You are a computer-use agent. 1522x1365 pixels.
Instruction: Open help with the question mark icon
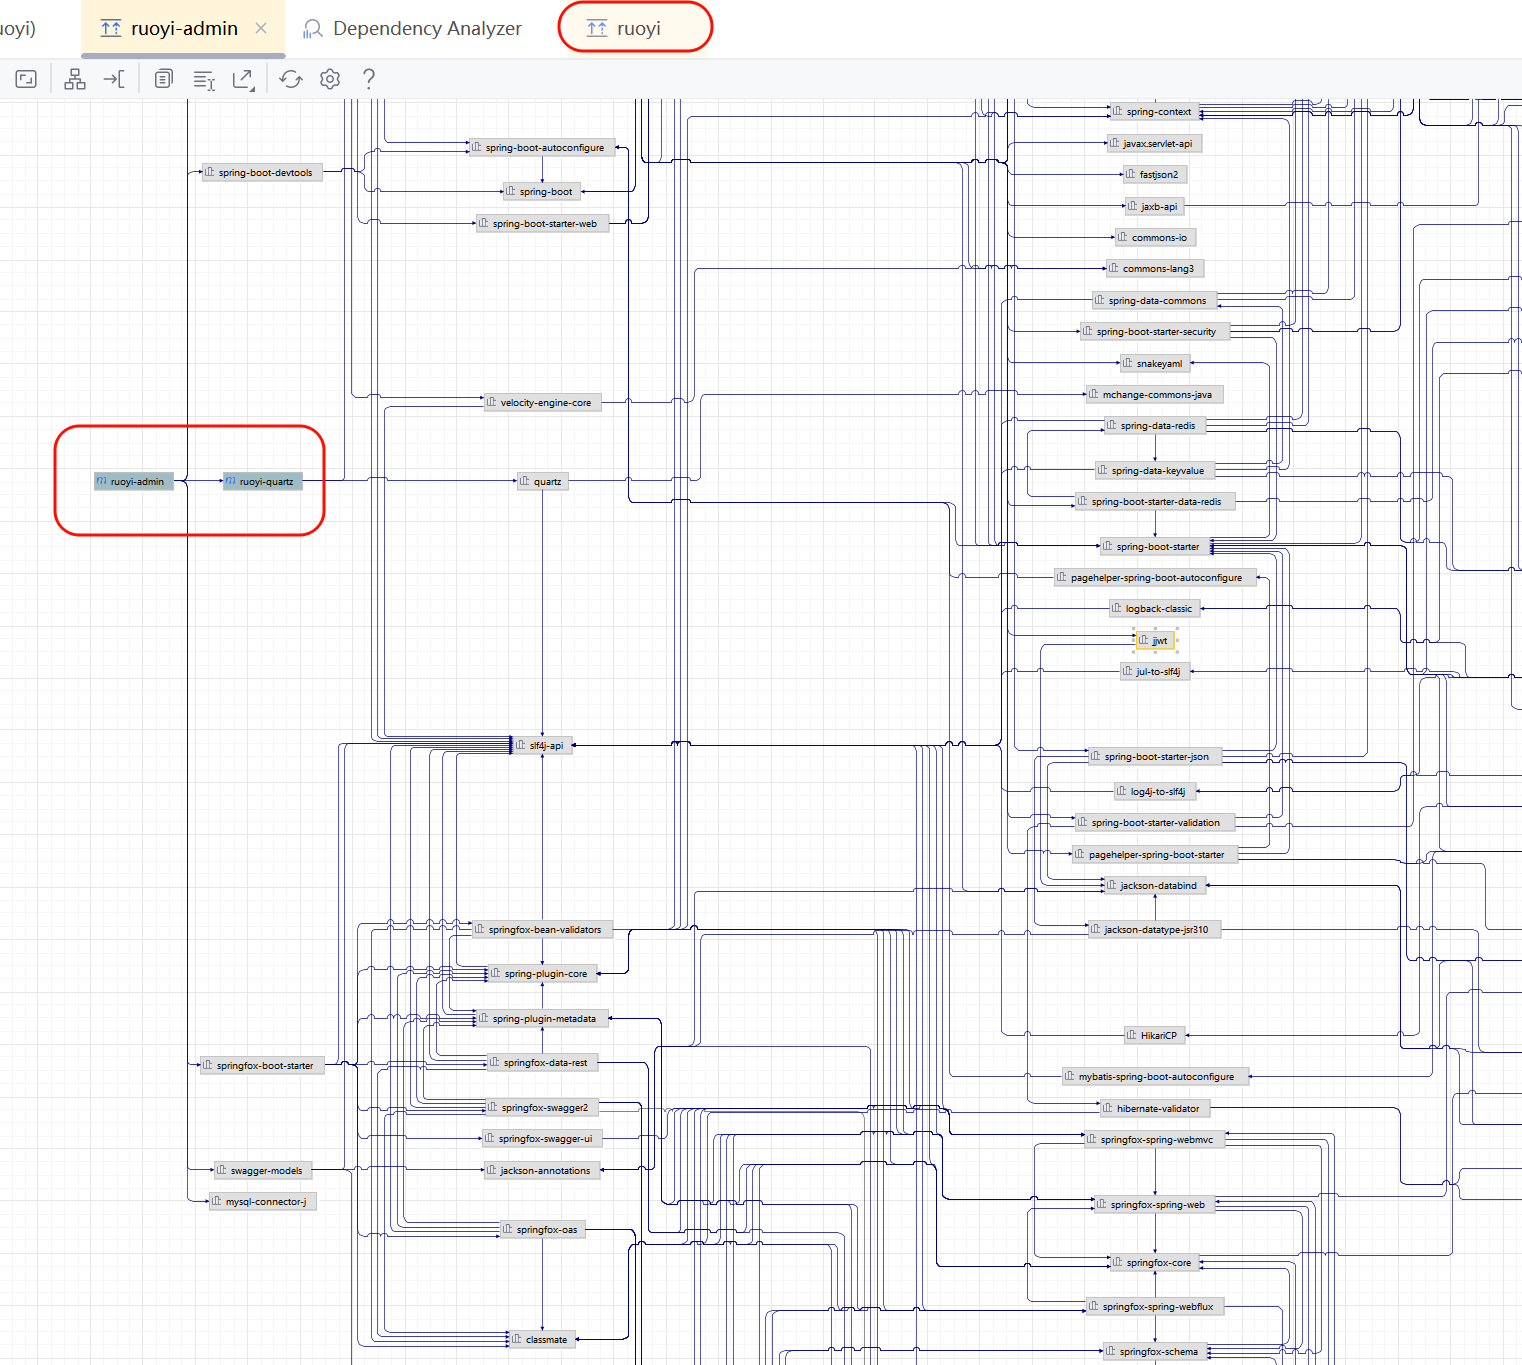(369, 79)
